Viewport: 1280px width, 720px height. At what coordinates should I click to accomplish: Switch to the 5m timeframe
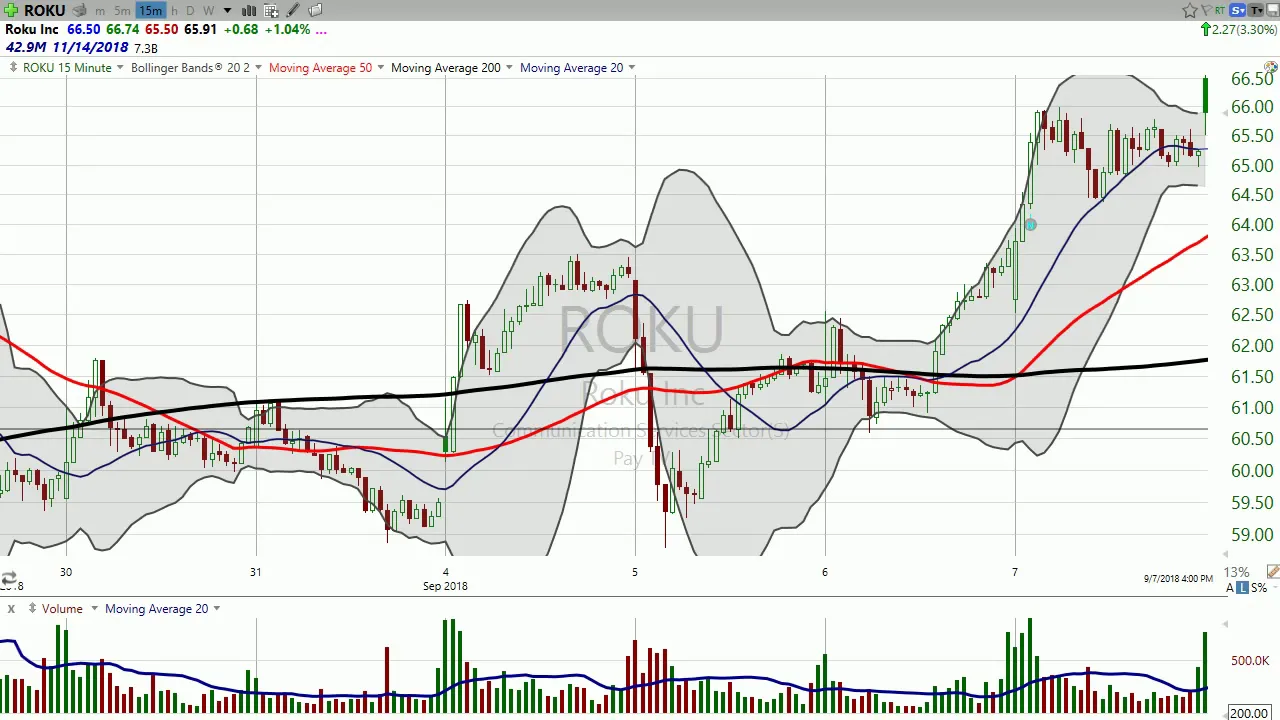(122, 10)
